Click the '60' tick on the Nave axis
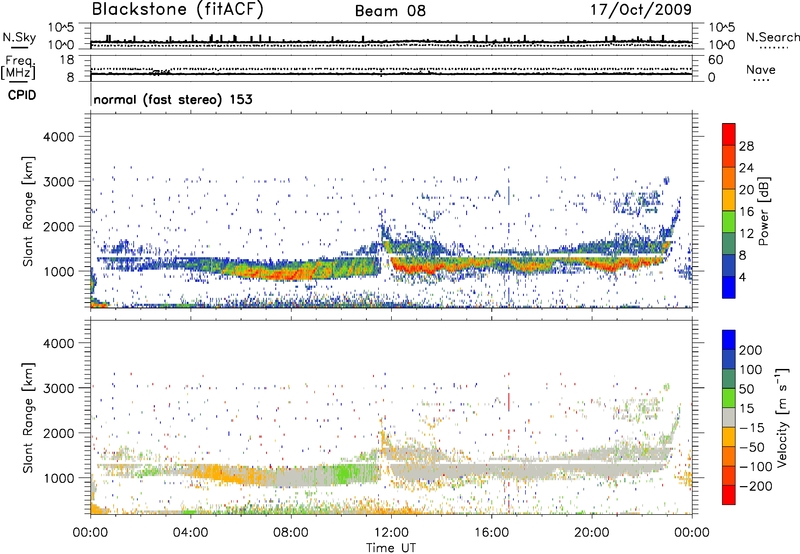Screen dimensions: 800x554 click(x=715, y=60)
